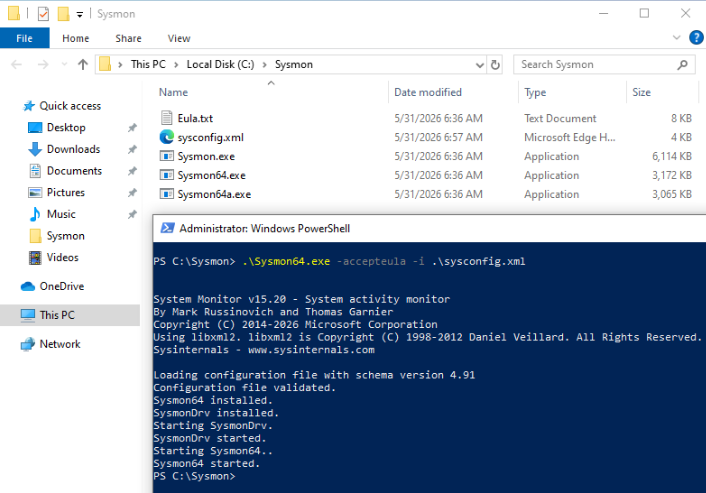Open Network in the navigation pane
This screenshot has height=493, width=706.
coord(59,344)
